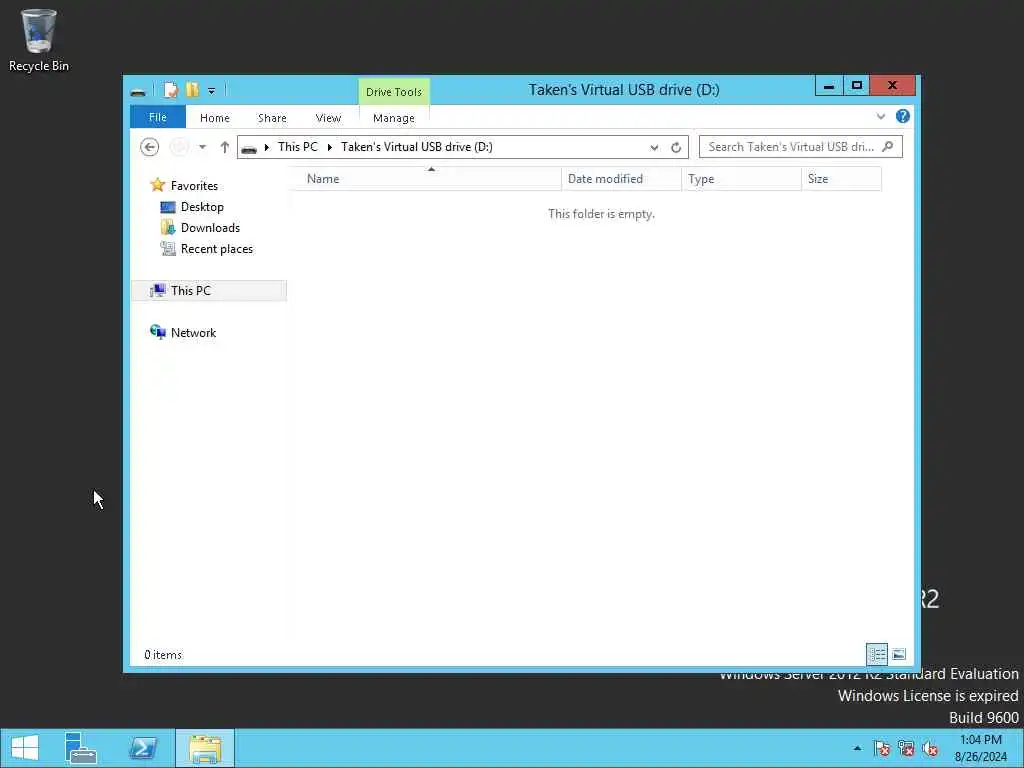The width and height of the screenshot is (1024, 768).
Task: Expand the arrow before This PC in address bar
Action: tap(266, 148)
